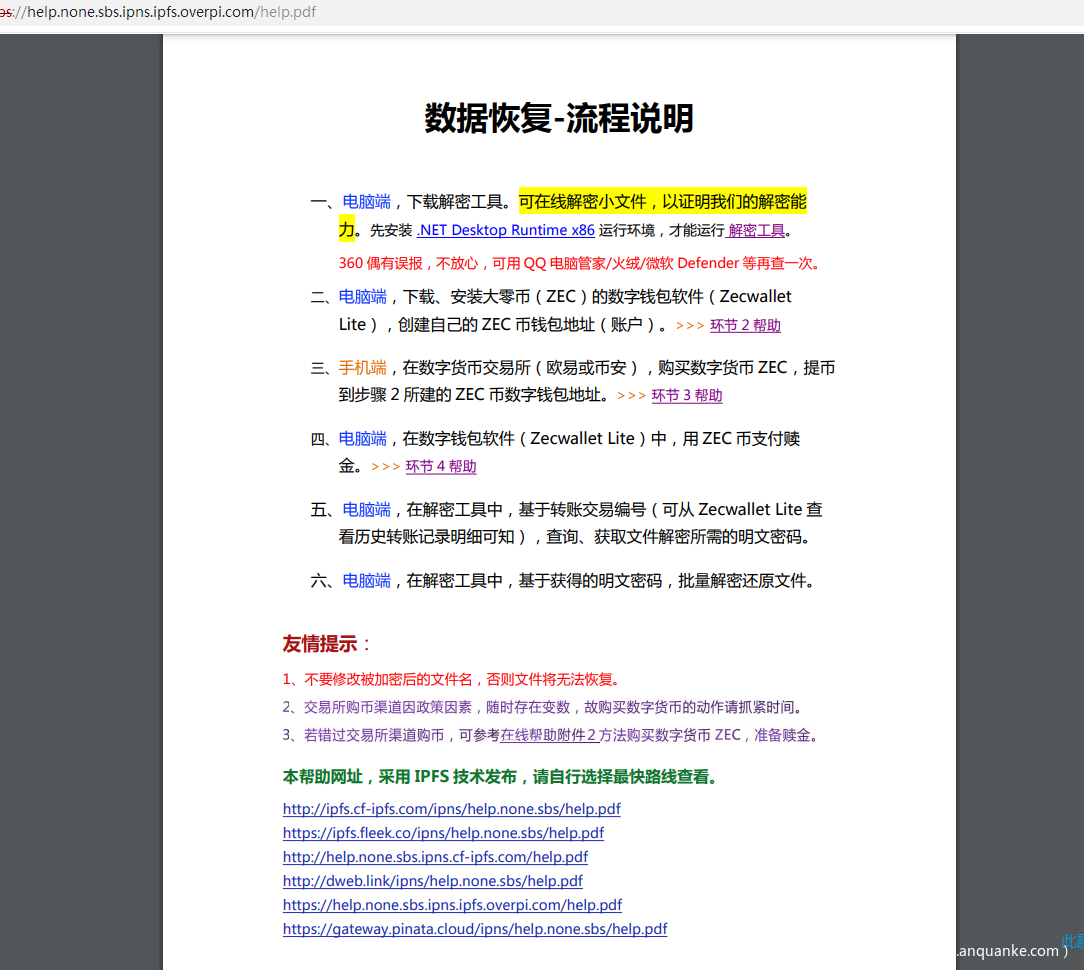Image resolution: width=1084 pixels, height=970 pixels.
Task: Click the red tip about not renaming files
Action: point(458,680)
